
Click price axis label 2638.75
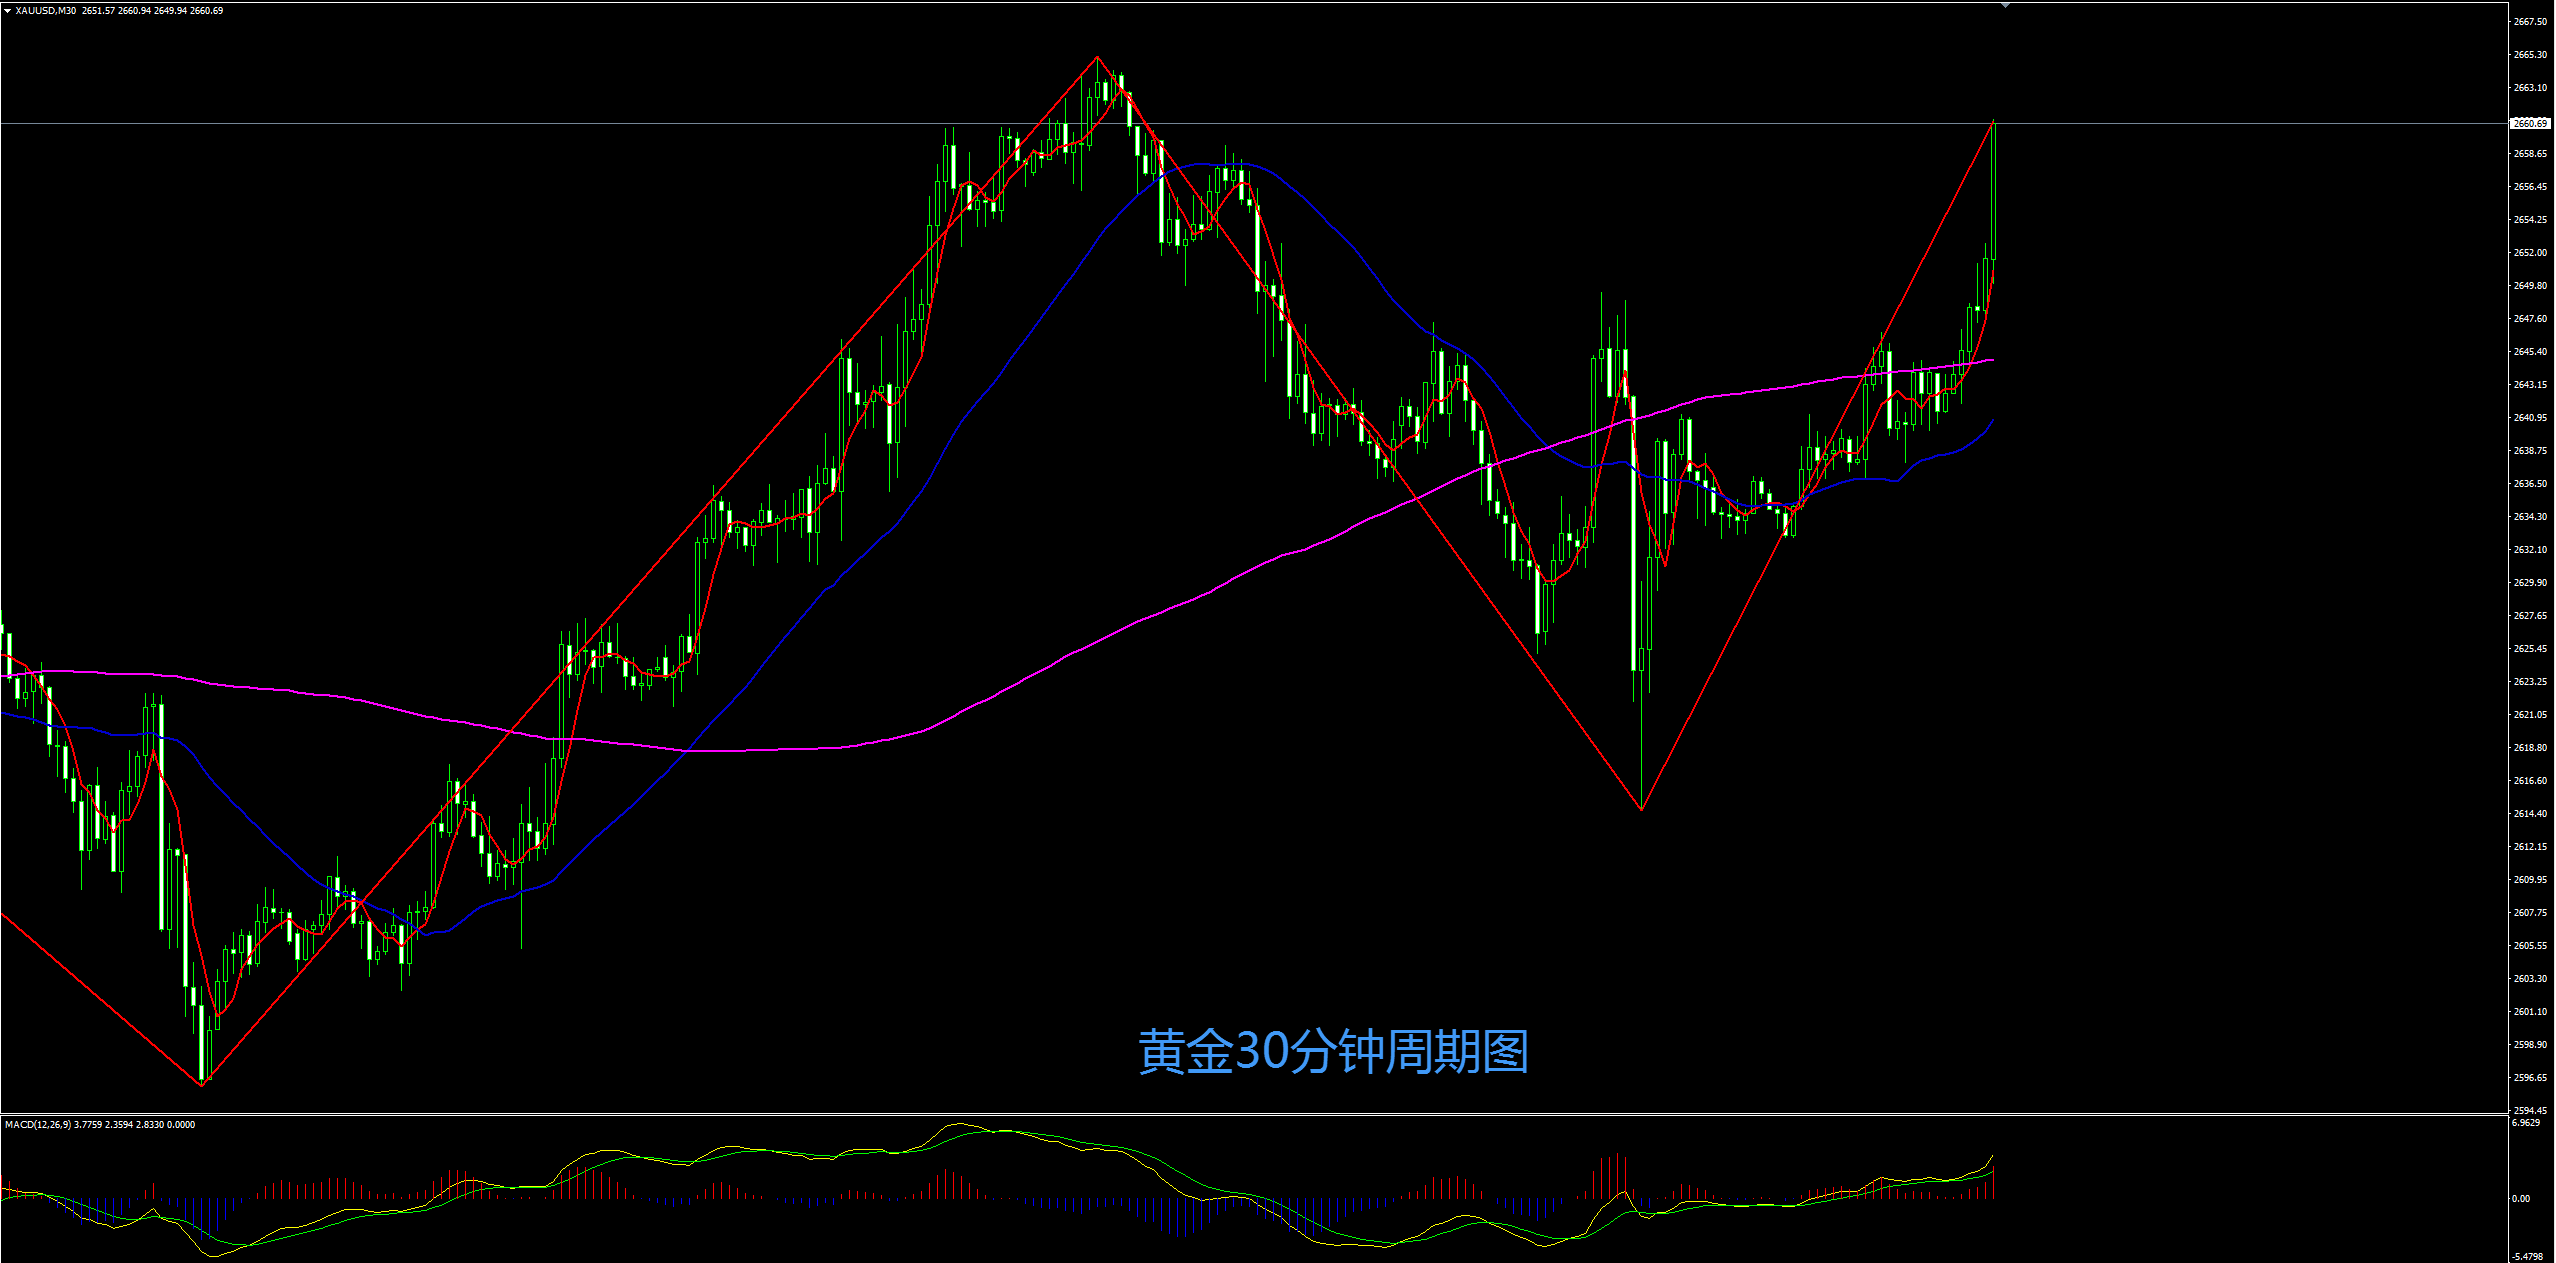click(x=2530, y=451)
